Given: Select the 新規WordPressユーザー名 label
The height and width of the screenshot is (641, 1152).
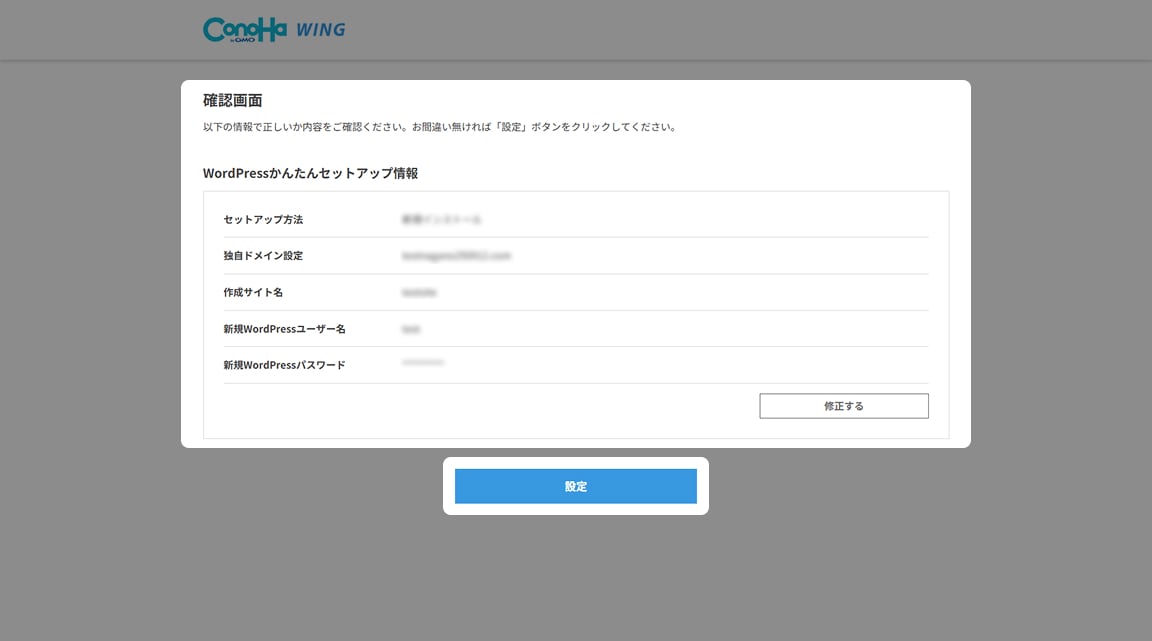Looking at the screenshot, I should pos(284,329).
